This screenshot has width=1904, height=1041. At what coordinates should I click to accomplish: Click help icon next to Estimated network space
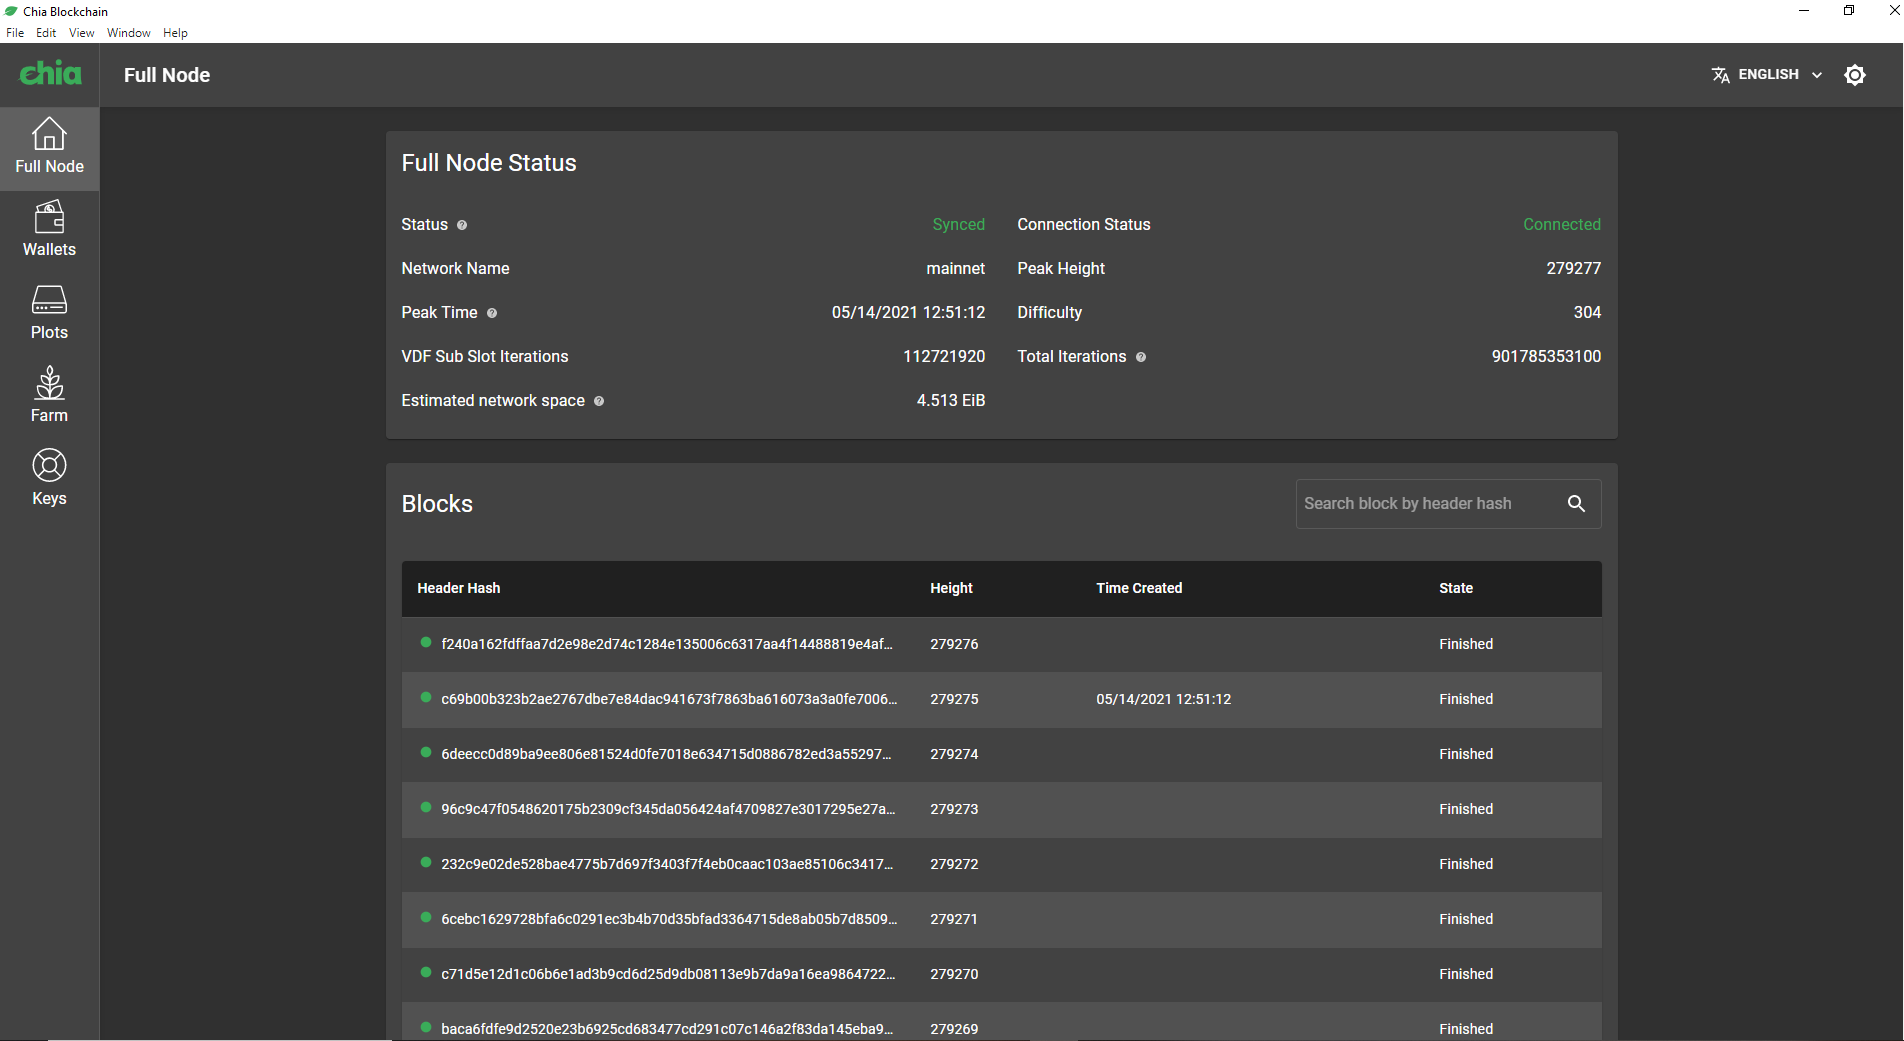pyautogui.click(x=599, y=401)
